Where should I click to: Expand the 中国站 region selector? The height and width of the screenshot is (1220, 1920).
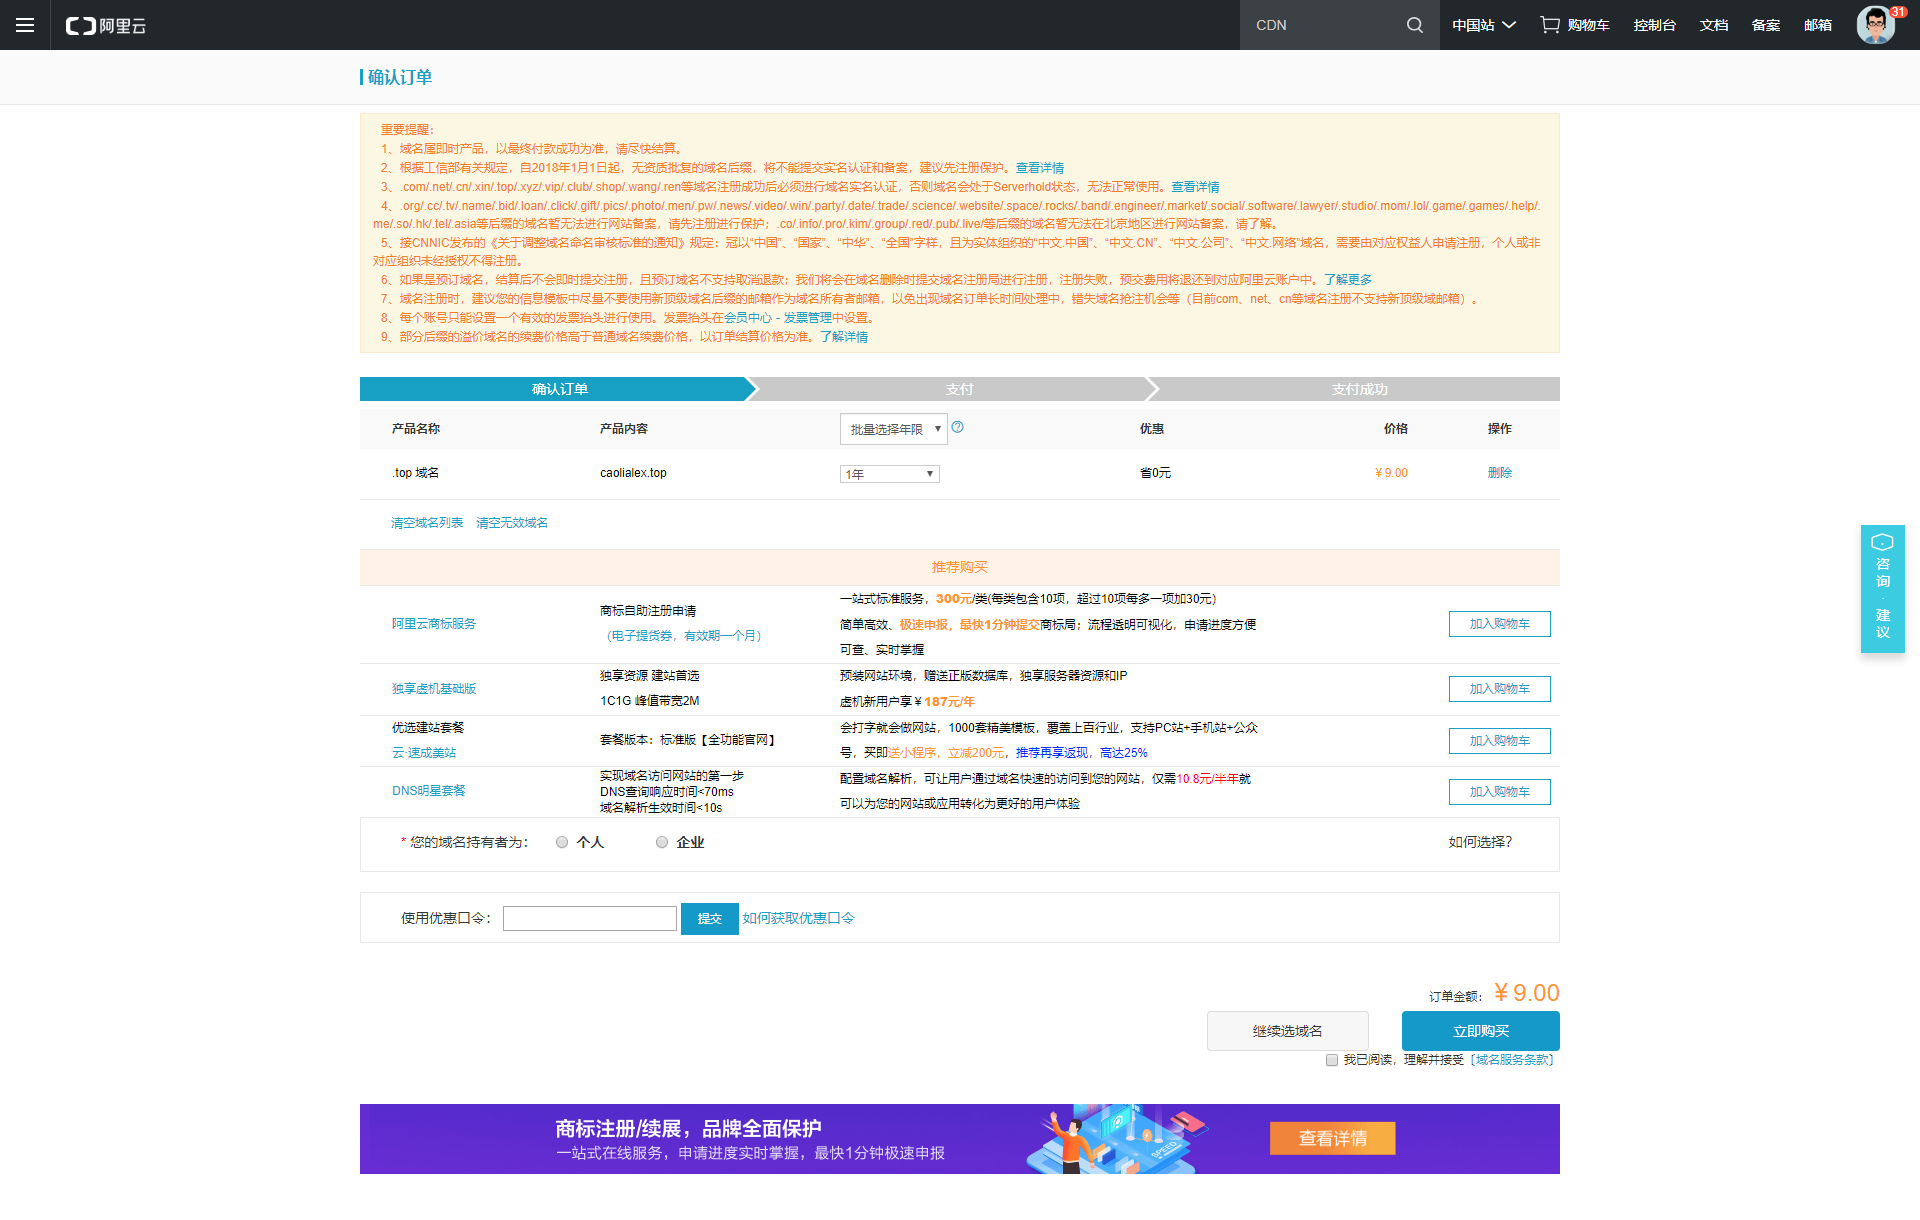click(x=1484, y=25)
